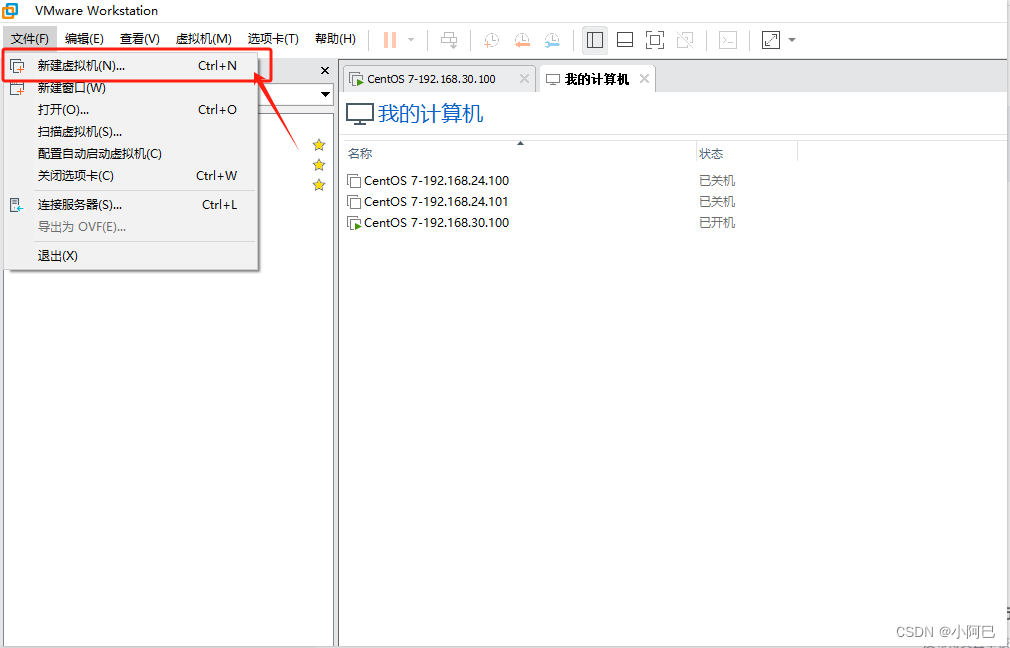This screenshot has height=648, width=1010.
Task: Open the snapshot manager wrench icon
Action: coord(552,40)
